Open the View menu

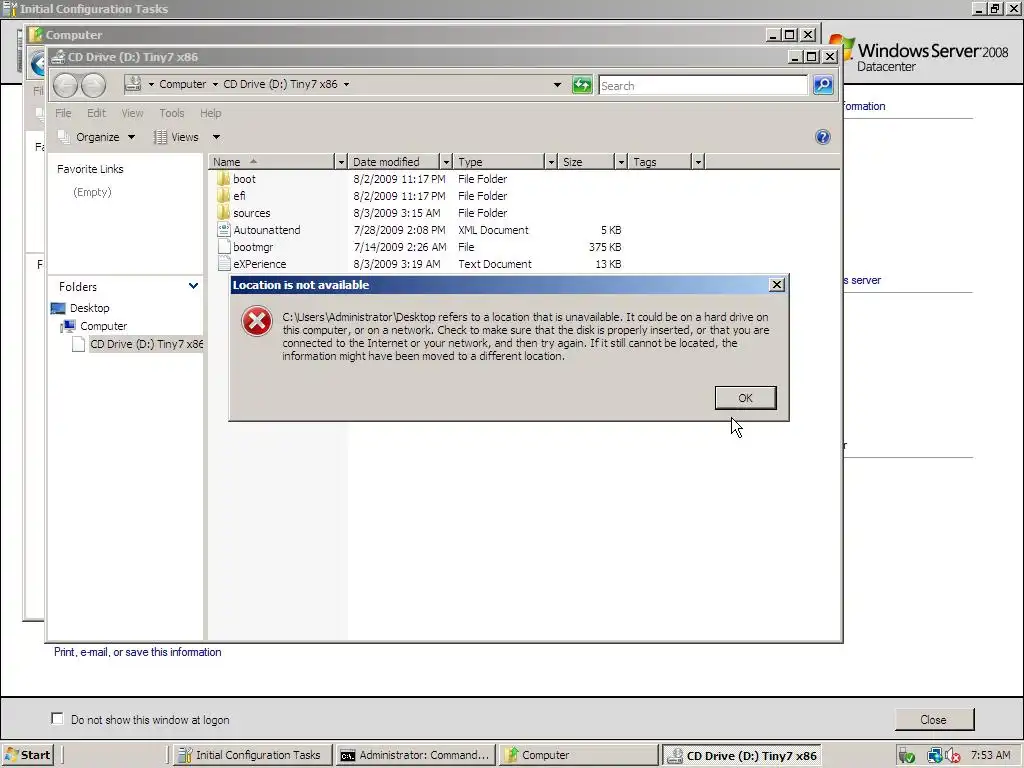click(x=132, y=113)
